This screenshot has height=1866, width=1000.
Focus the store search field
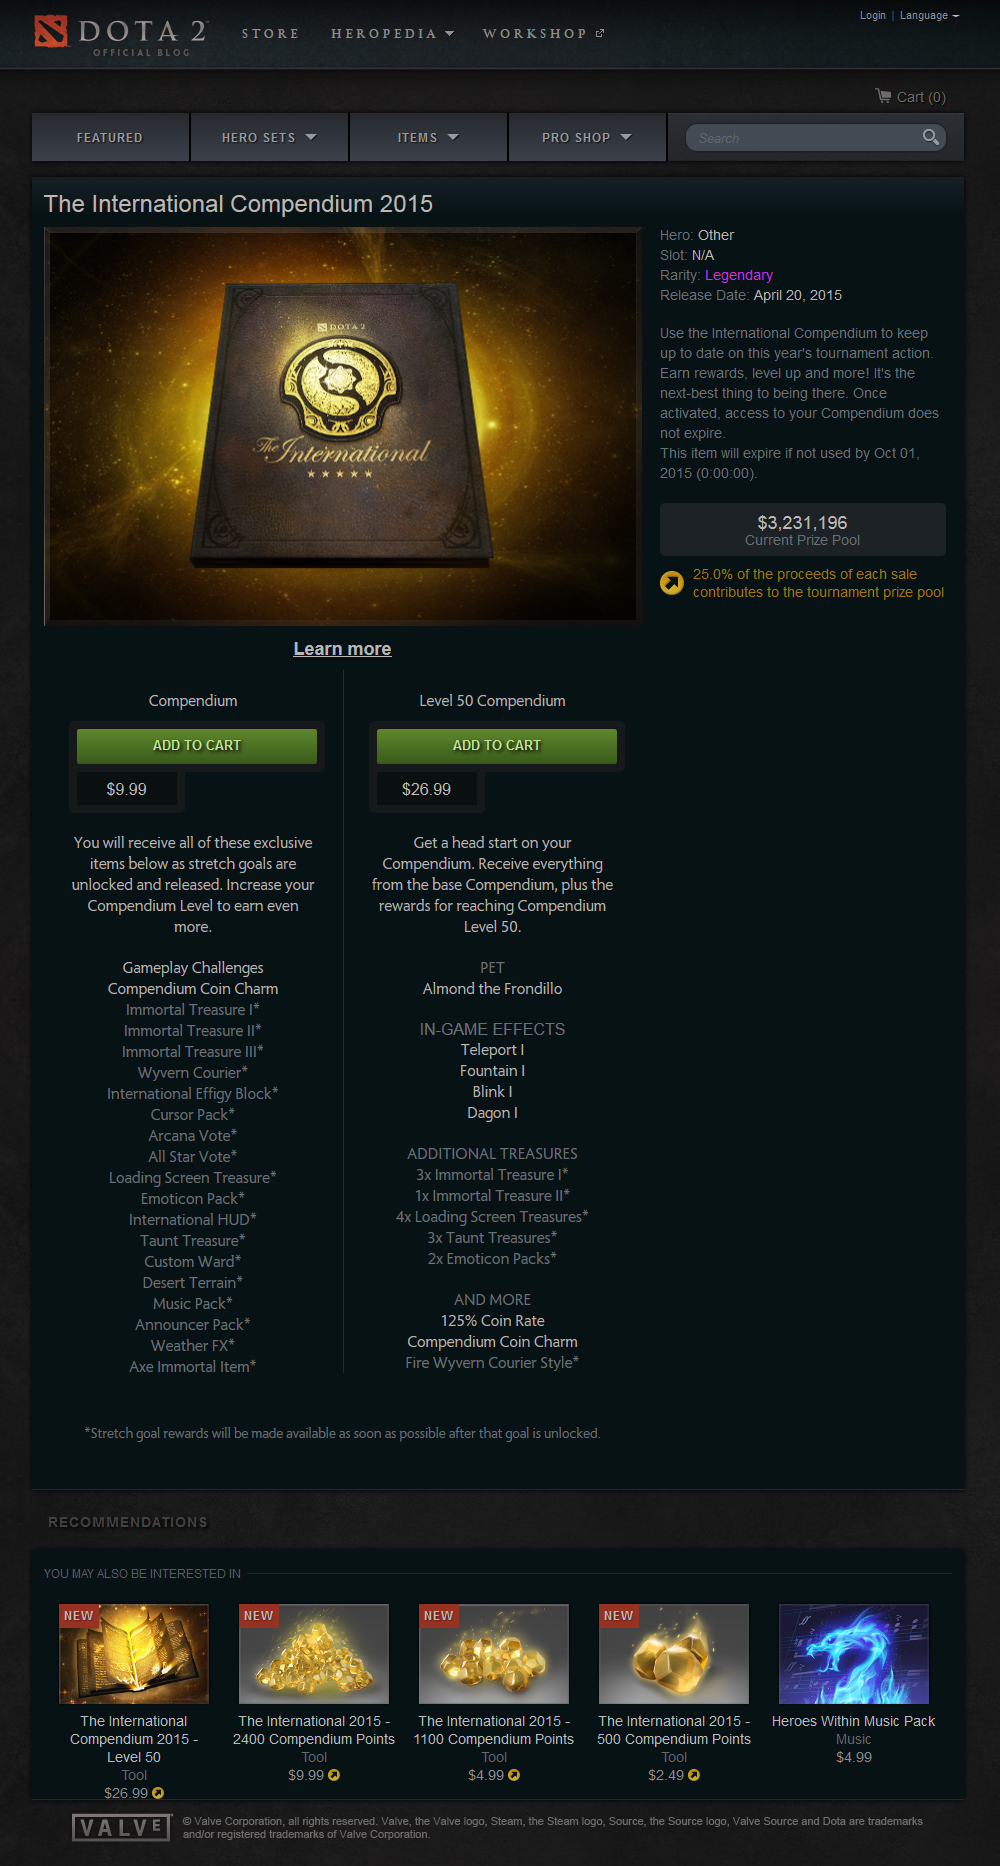pyautogui.click(x=803, y=137)
